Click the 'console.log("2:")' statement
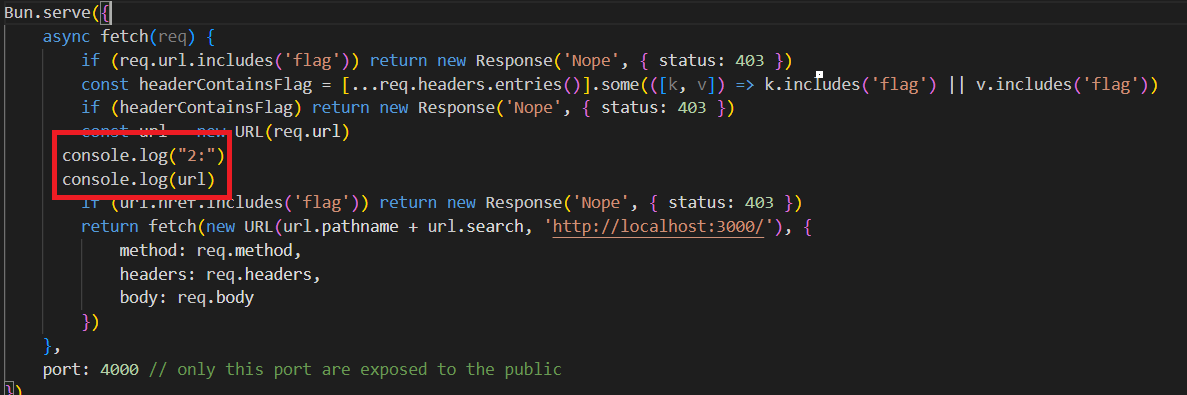1187x395 pixels. 144,157
